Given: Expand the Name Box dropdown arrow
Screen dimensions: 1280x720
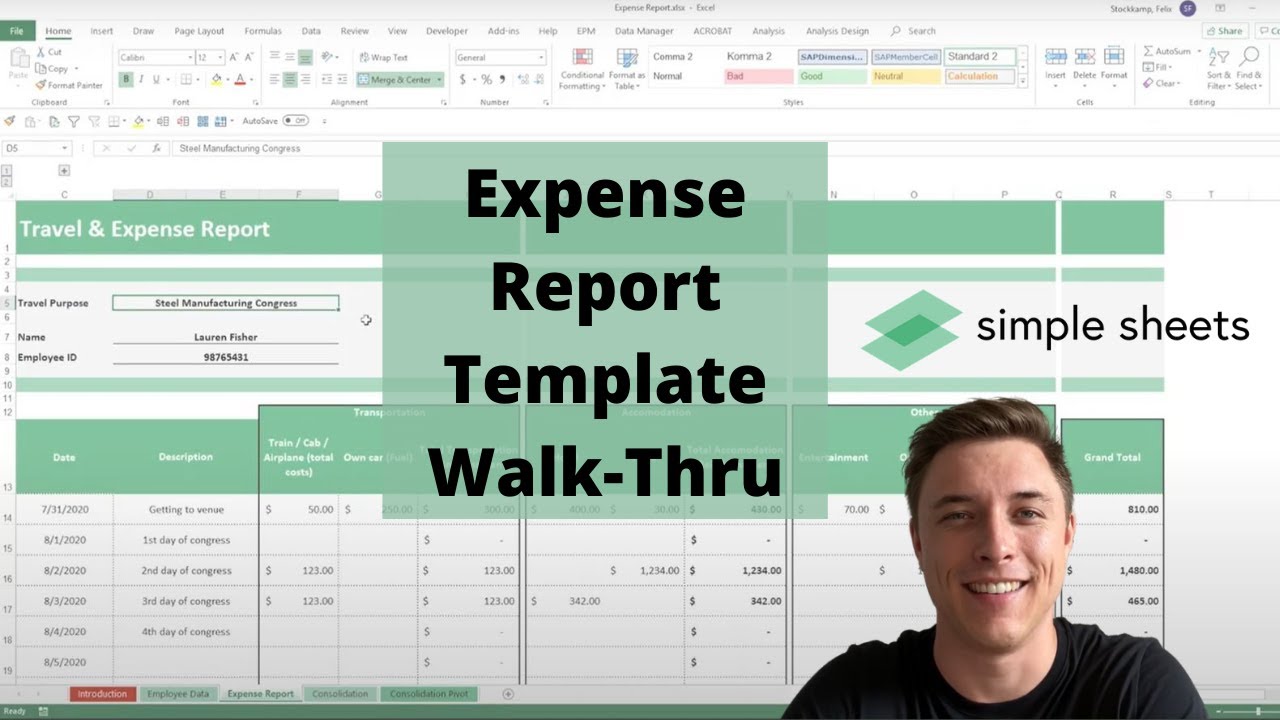Looking at the screenshot, I should pyautogui.click(x=64, y=148).
